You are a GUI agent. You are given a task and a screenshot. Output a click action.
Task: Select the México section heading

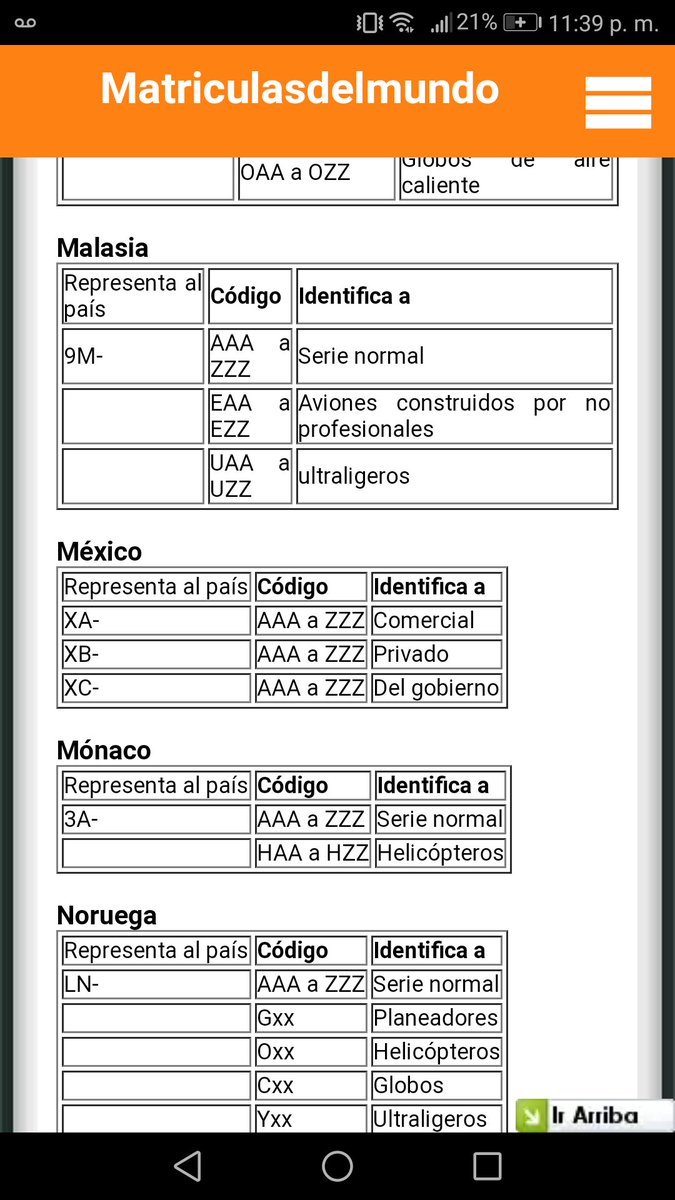pos(100,551)
